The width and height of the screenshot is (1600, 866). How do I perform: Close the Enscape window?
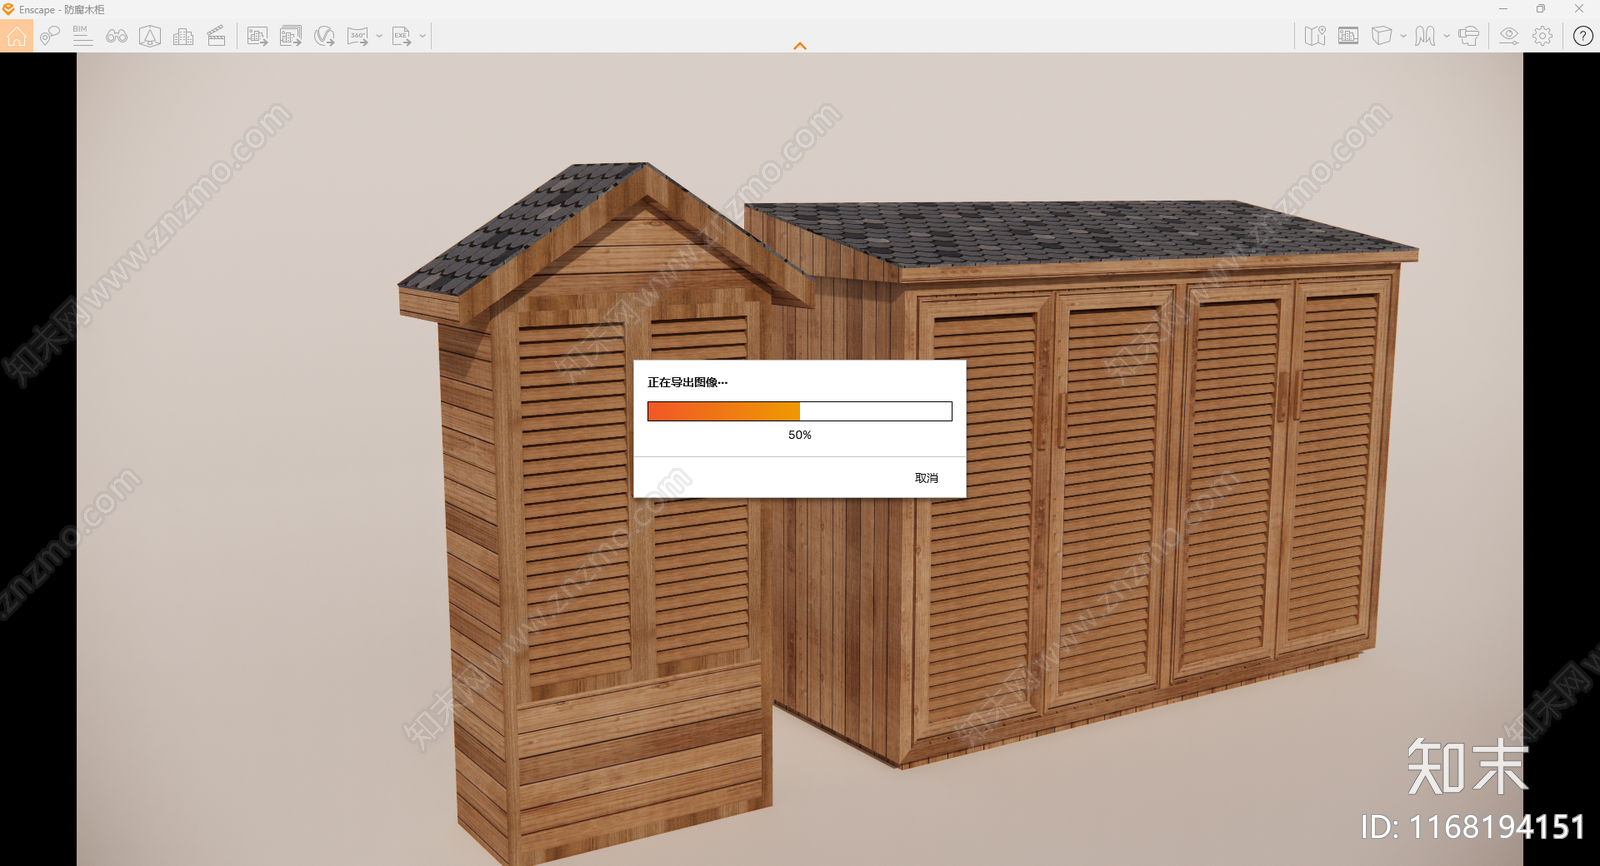click(x=1579, y=9)
